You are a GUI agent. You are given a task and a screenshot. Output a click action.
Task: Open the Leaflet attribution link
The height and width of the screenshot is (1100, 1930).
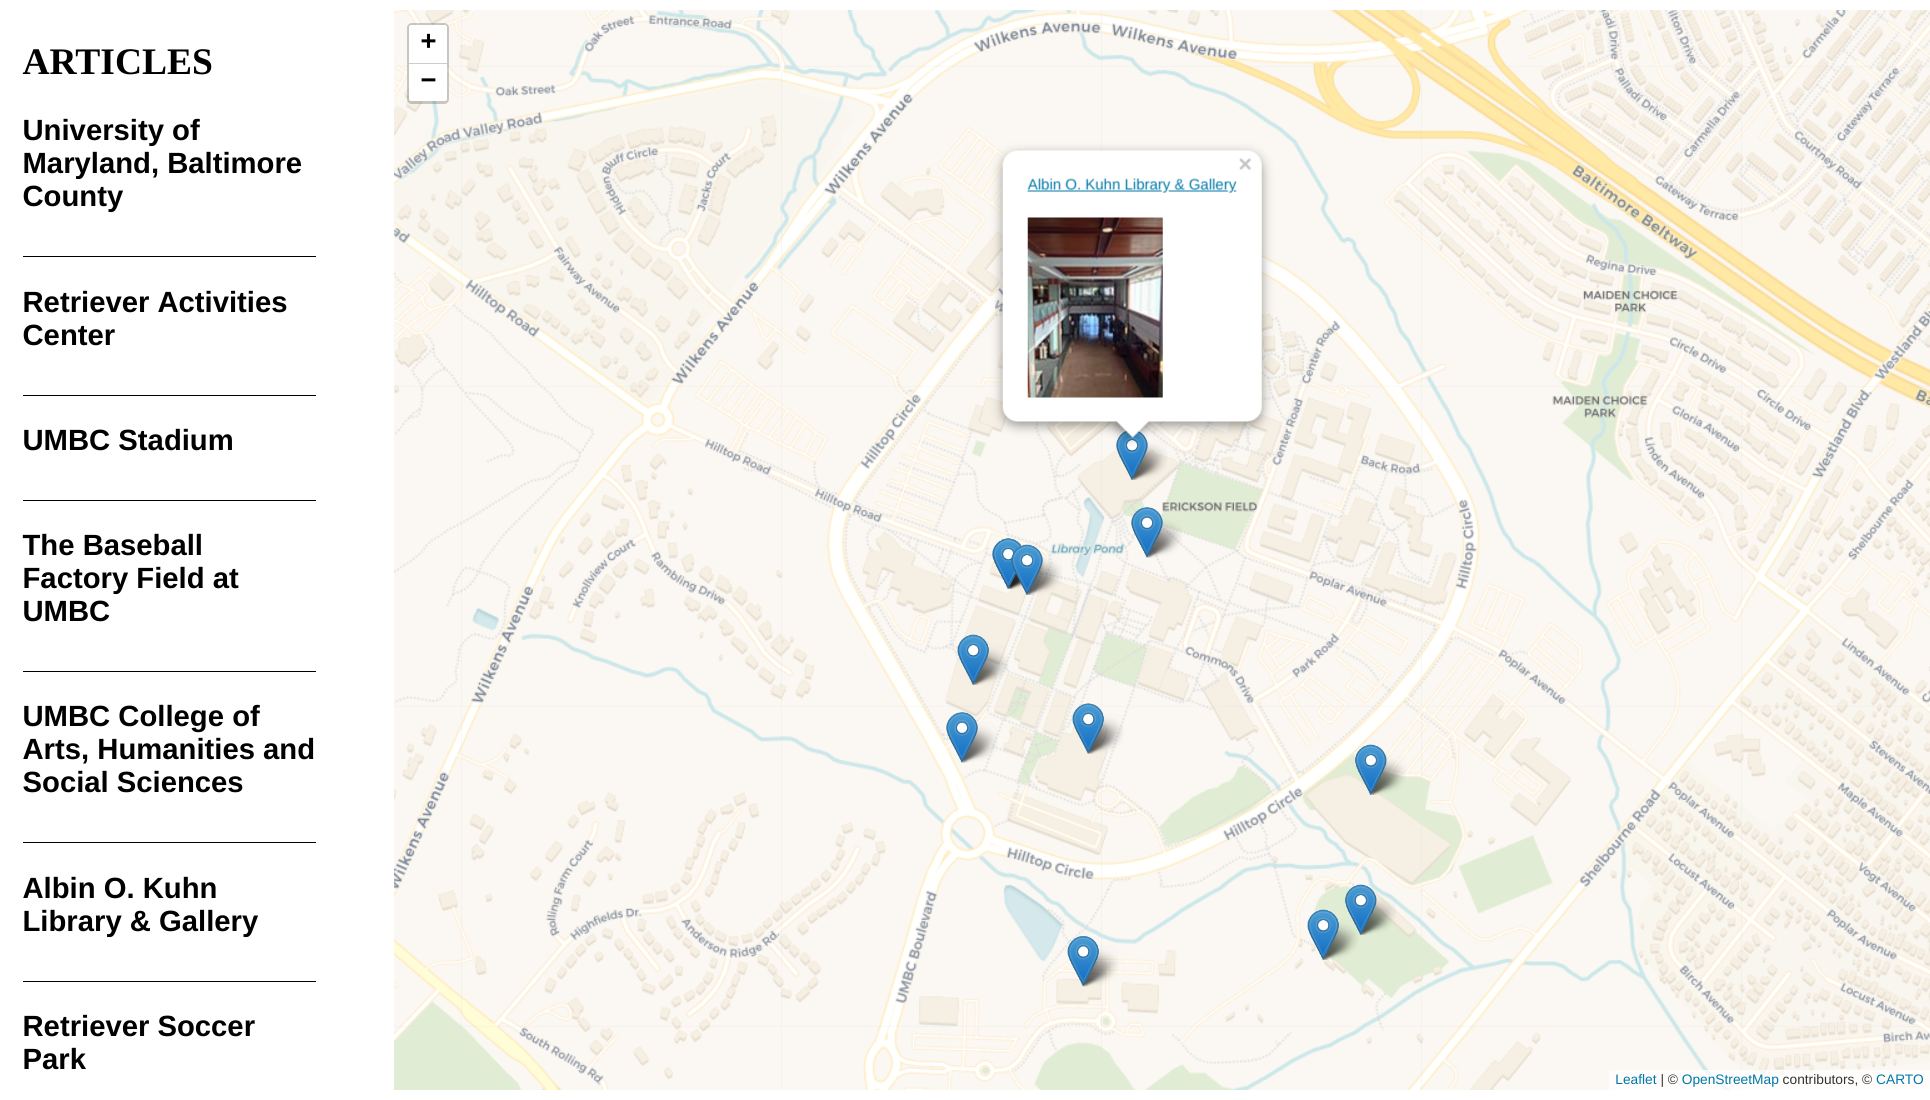coord(1635,1079)
